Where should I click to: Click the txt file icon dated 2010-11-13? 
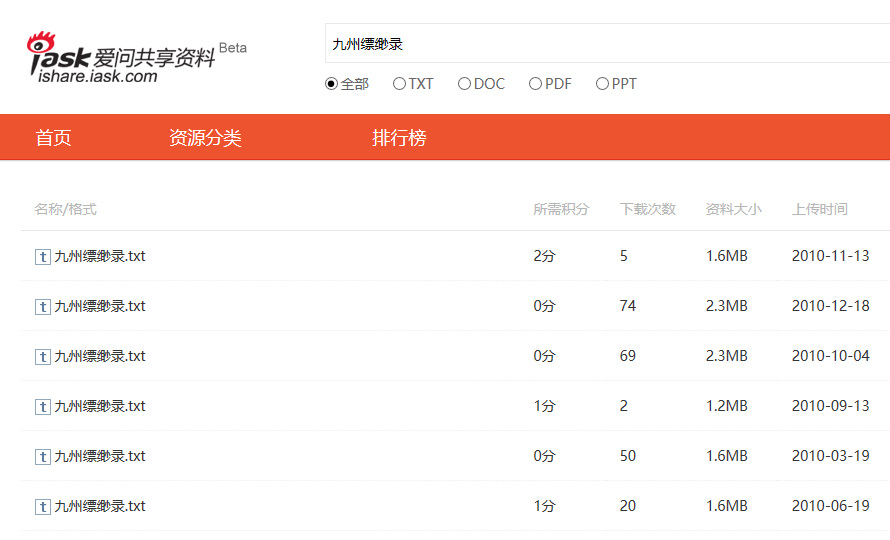coord(43,257)
